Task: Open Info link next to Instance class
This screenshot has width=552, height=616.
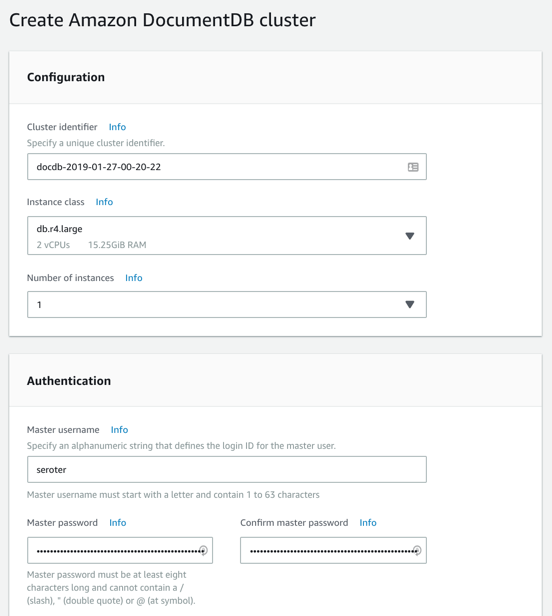Action: pos(104,202)
